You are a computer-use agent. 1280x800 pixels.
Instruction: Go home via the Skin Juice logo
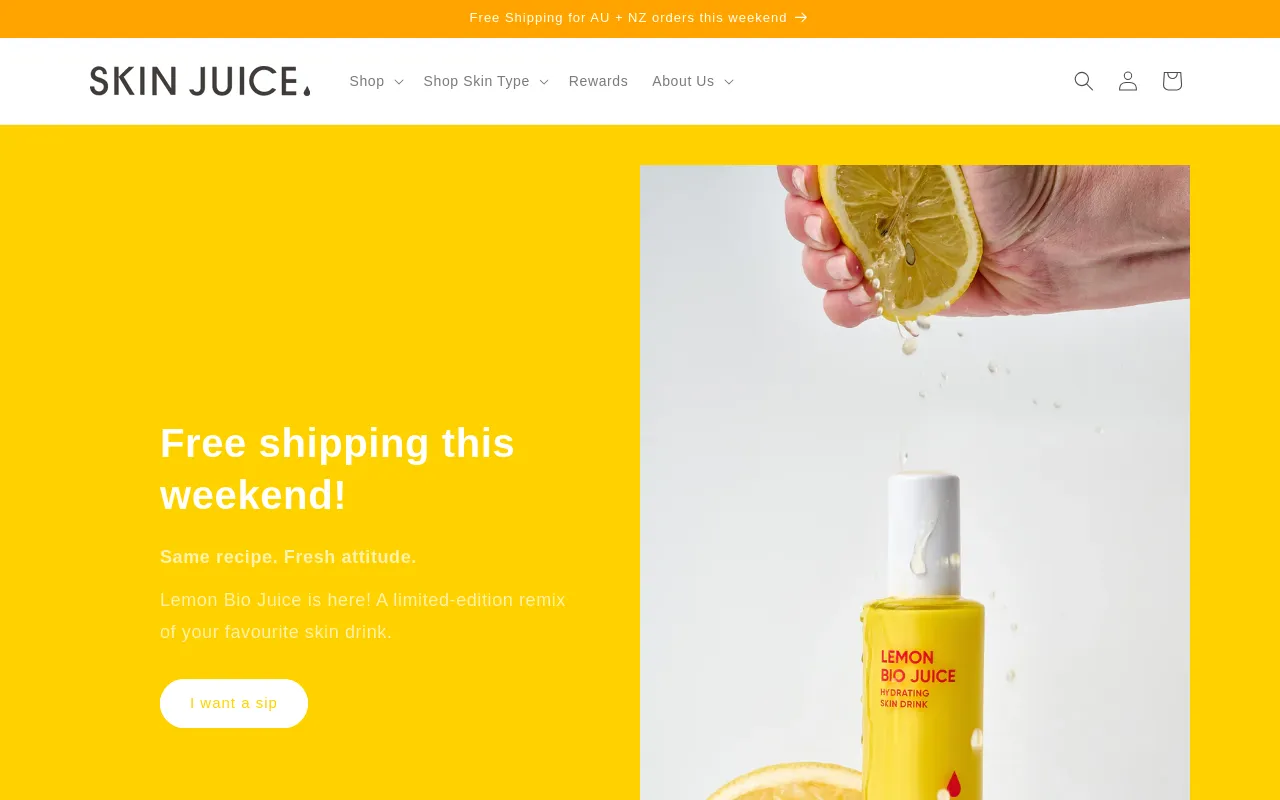pyautogui.click(x=200, y=81)
